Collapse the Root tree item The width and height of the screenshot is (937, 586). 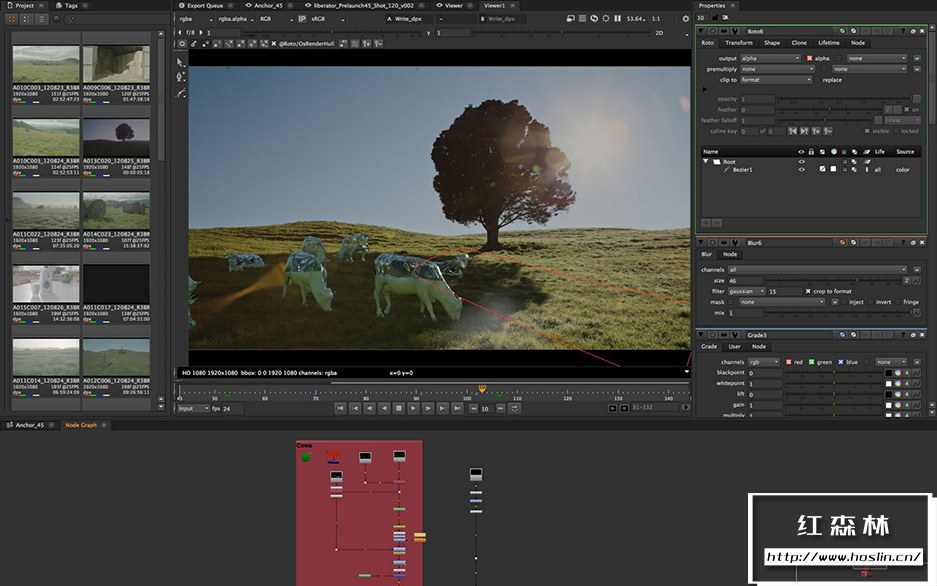[706, 161]
